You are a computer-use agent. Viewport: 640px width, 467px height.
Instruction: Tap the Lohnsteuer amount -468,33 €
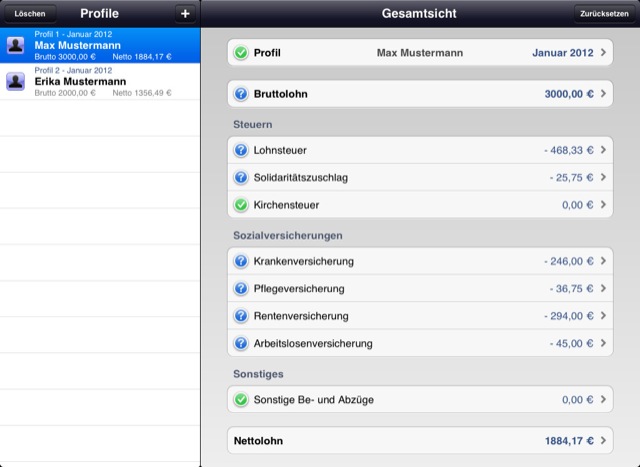(569, 150)
